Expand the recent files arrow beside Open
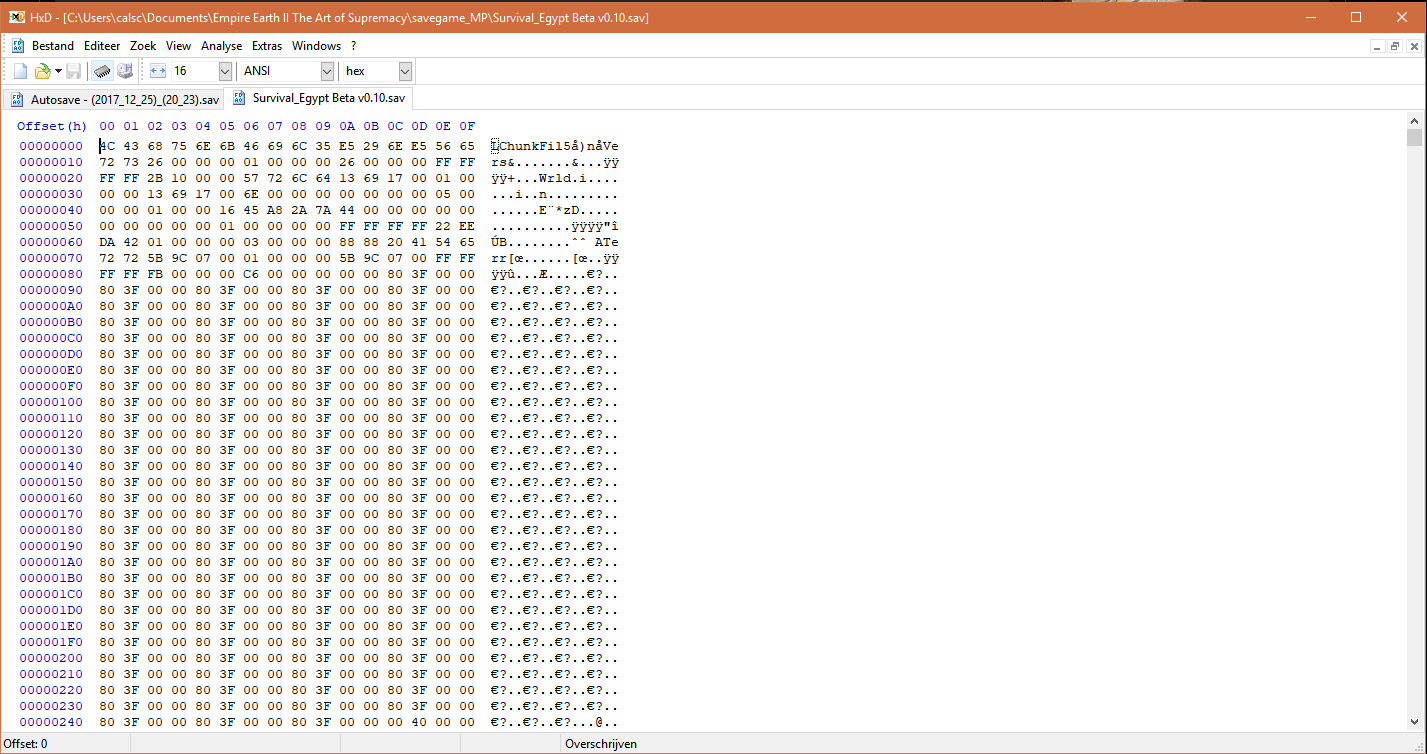Screen dimensions: 1427x754 point(58,71)
